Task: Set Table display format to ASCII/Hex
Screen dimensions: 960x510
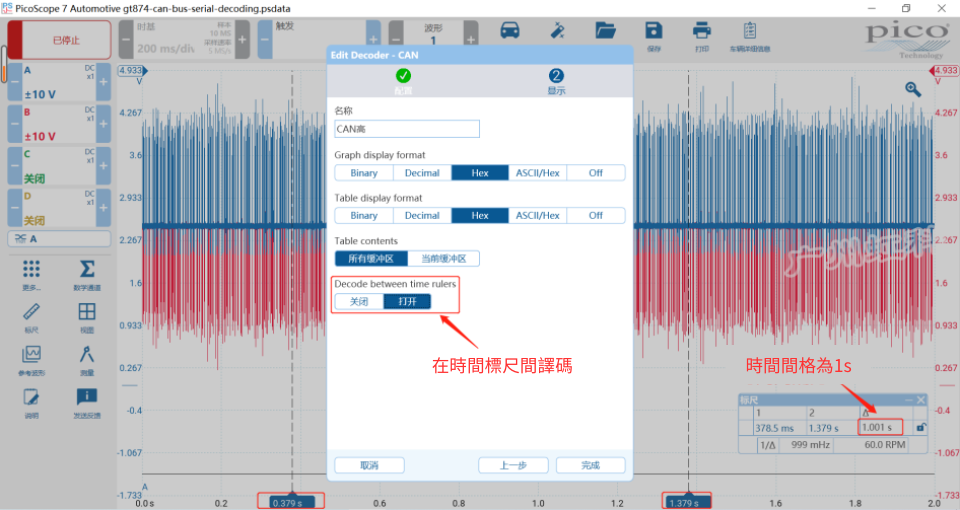Action: click(x=538, y=216)
